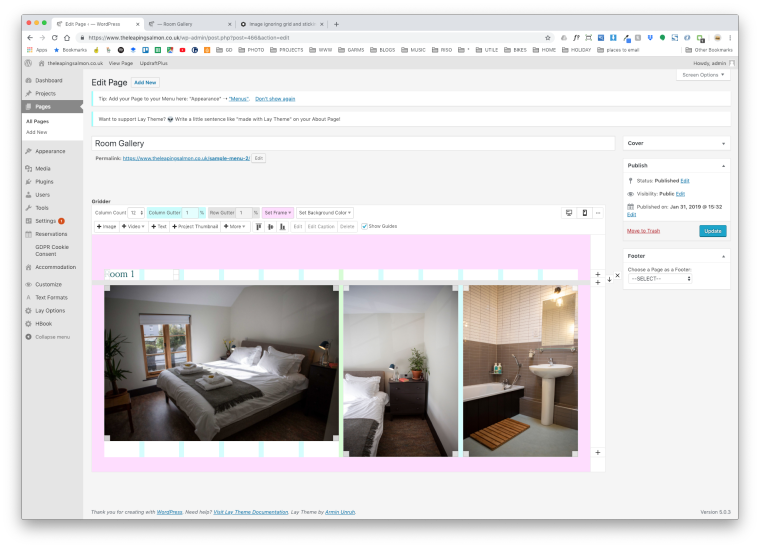
Task: Collapse the Publish panel
Action: [x=723, y=165]
